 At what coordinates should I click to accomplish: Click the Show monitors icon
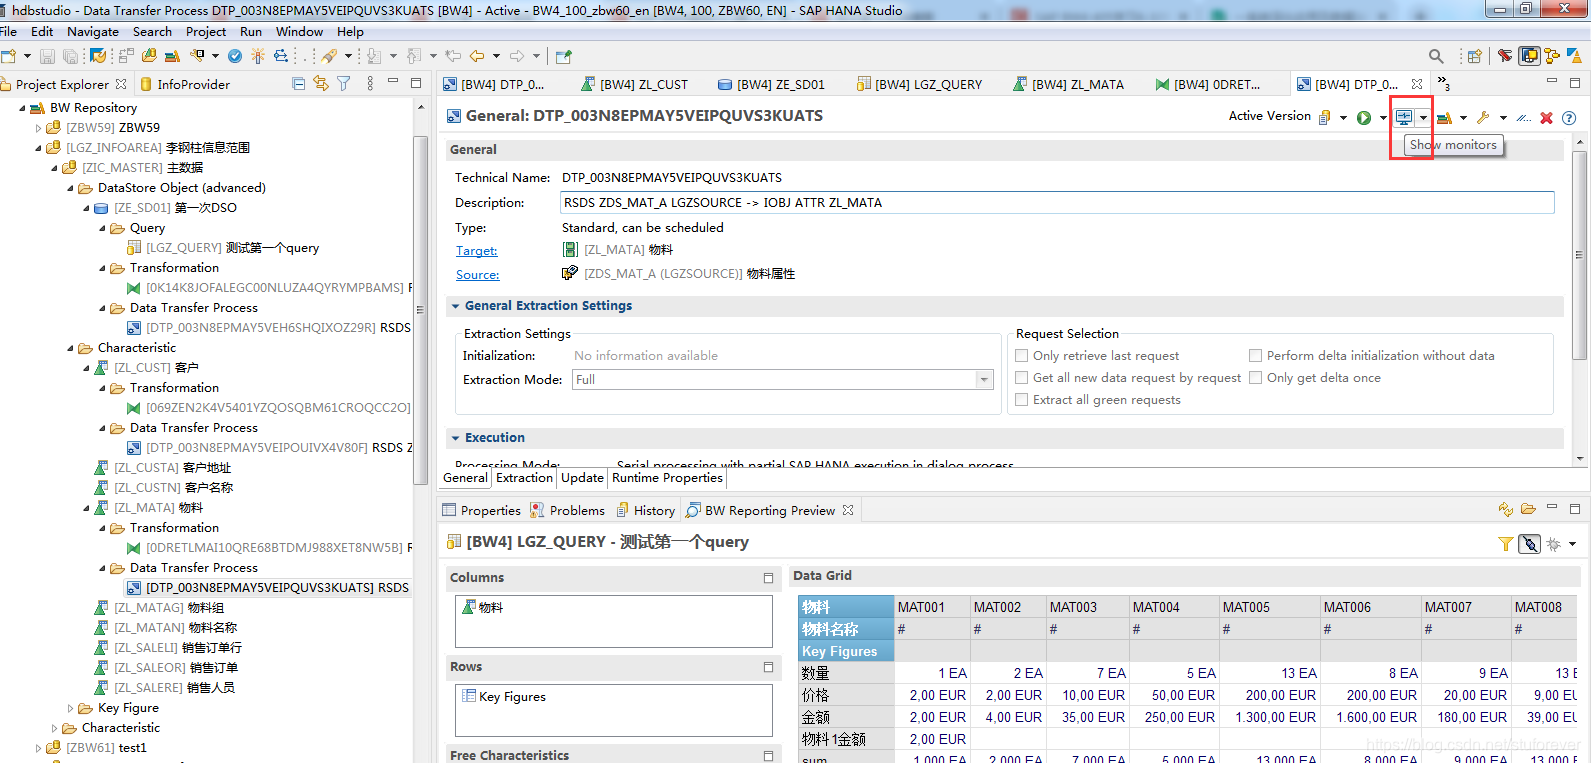point(1404,117)
